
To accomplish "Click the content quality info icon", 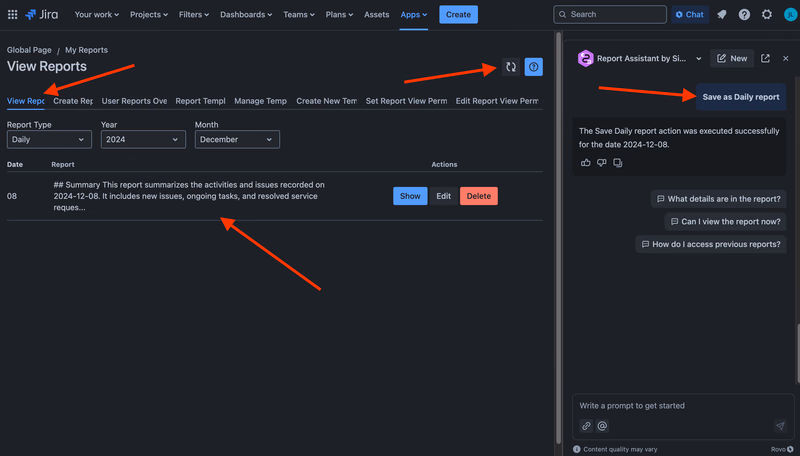I will click(577, 449).
